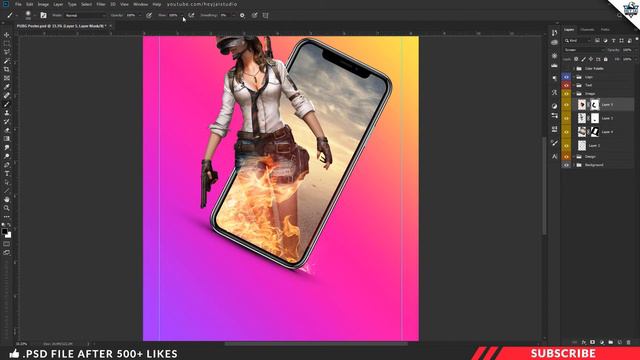Expand the Design group
Image resolution: width=640 pixels, height=360 pixels.
coord(573,156)
